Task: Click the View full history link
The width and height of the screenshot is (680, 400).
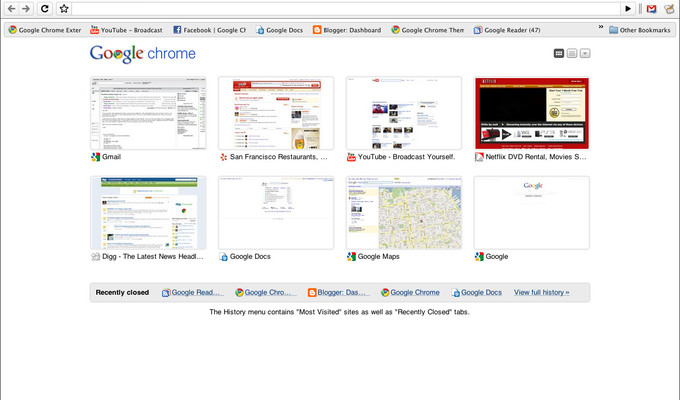Action: point(541,293)
